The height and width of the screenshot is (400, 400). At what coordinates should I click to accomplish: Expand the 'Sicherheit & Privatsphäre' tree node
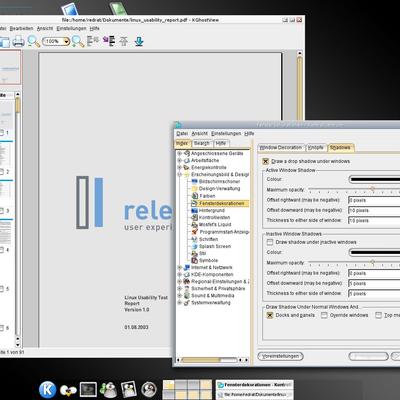tap(180, 289)
